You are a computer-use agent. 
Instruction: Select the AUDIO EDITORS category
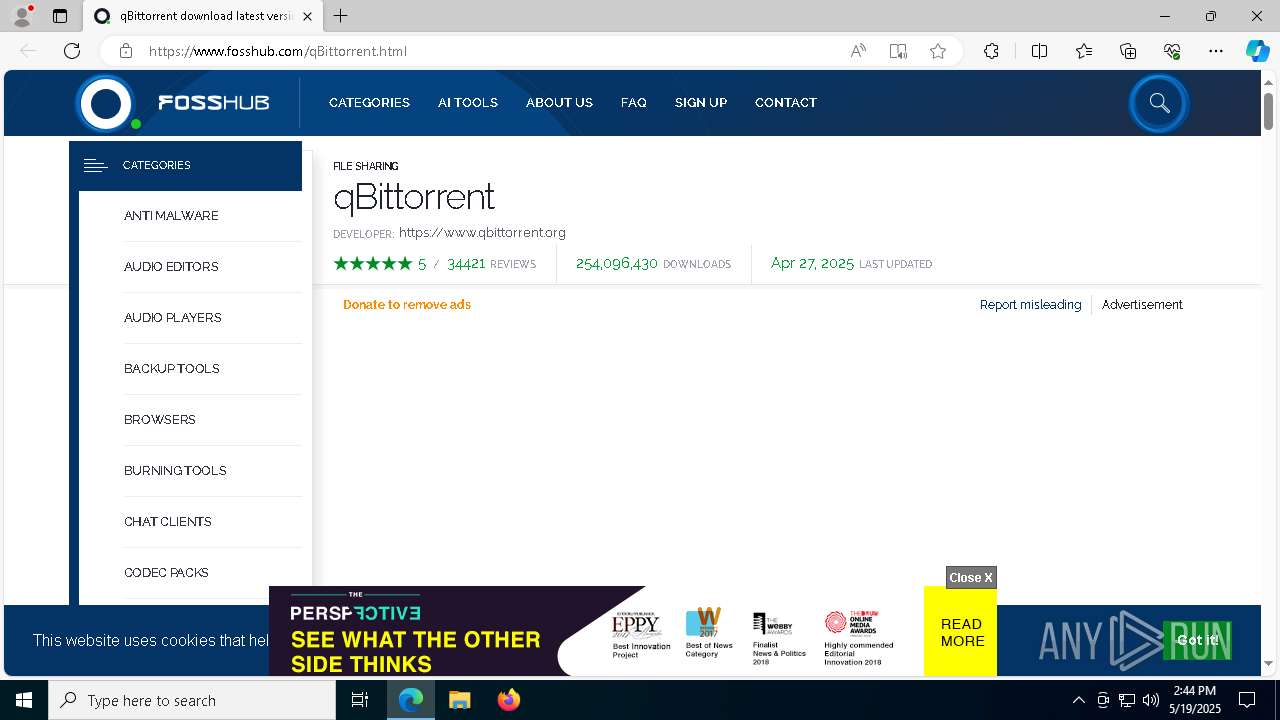pos(171,267)
